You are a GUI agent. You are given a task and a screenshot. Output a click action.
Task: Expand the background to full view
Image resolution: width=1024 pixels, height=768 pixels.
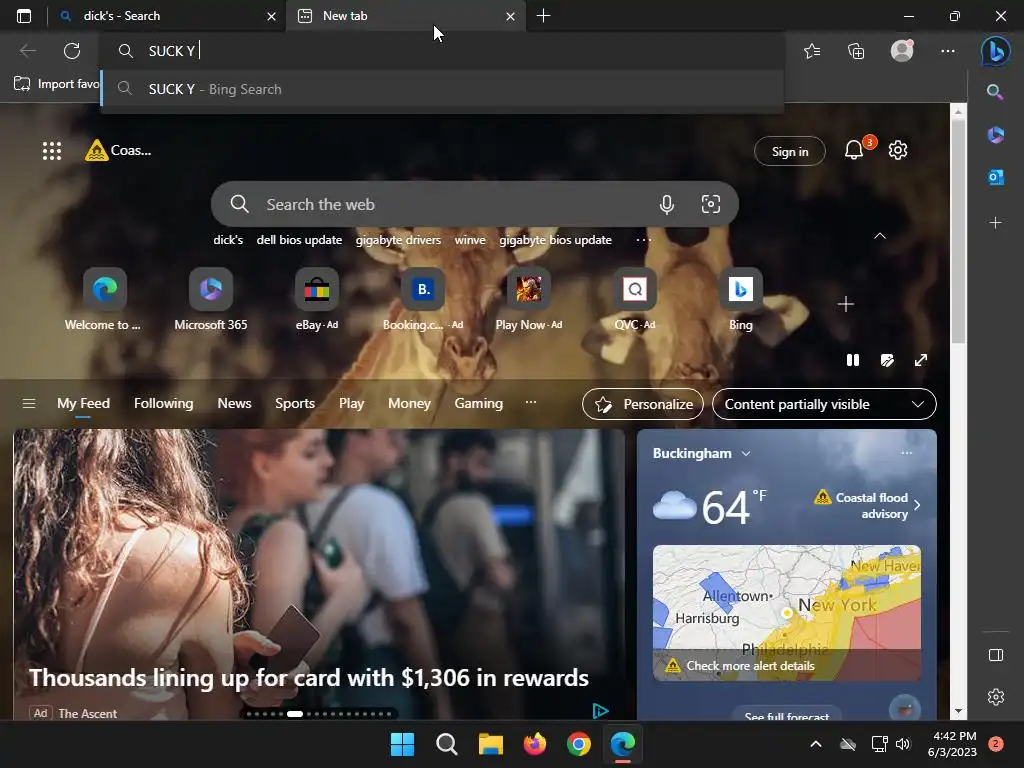pyautogui.click(x=921, y=360)
